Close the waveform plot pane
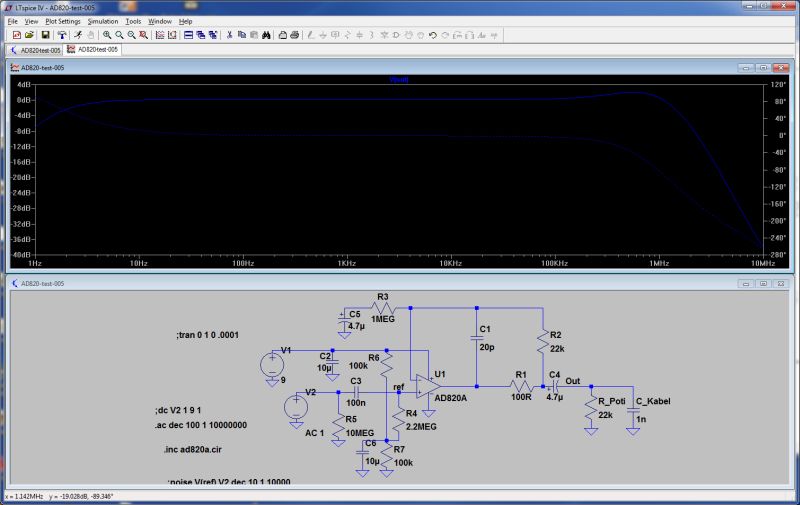The height and width of the screenshot is (505, 800). click(781, 67)
